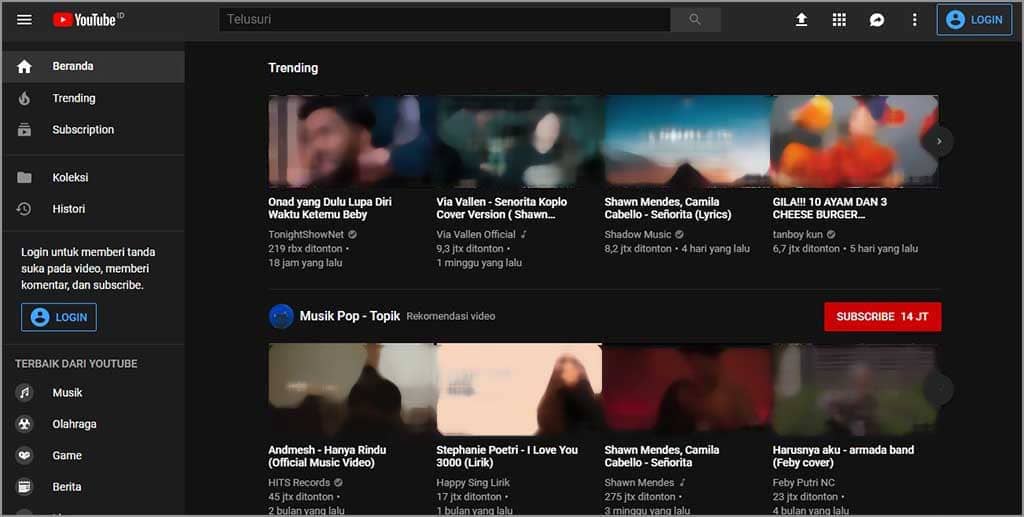The width and height of the screenshot is (1024, 517).
Task: Select Beranda in the sidebar
Action: [93, 67]
